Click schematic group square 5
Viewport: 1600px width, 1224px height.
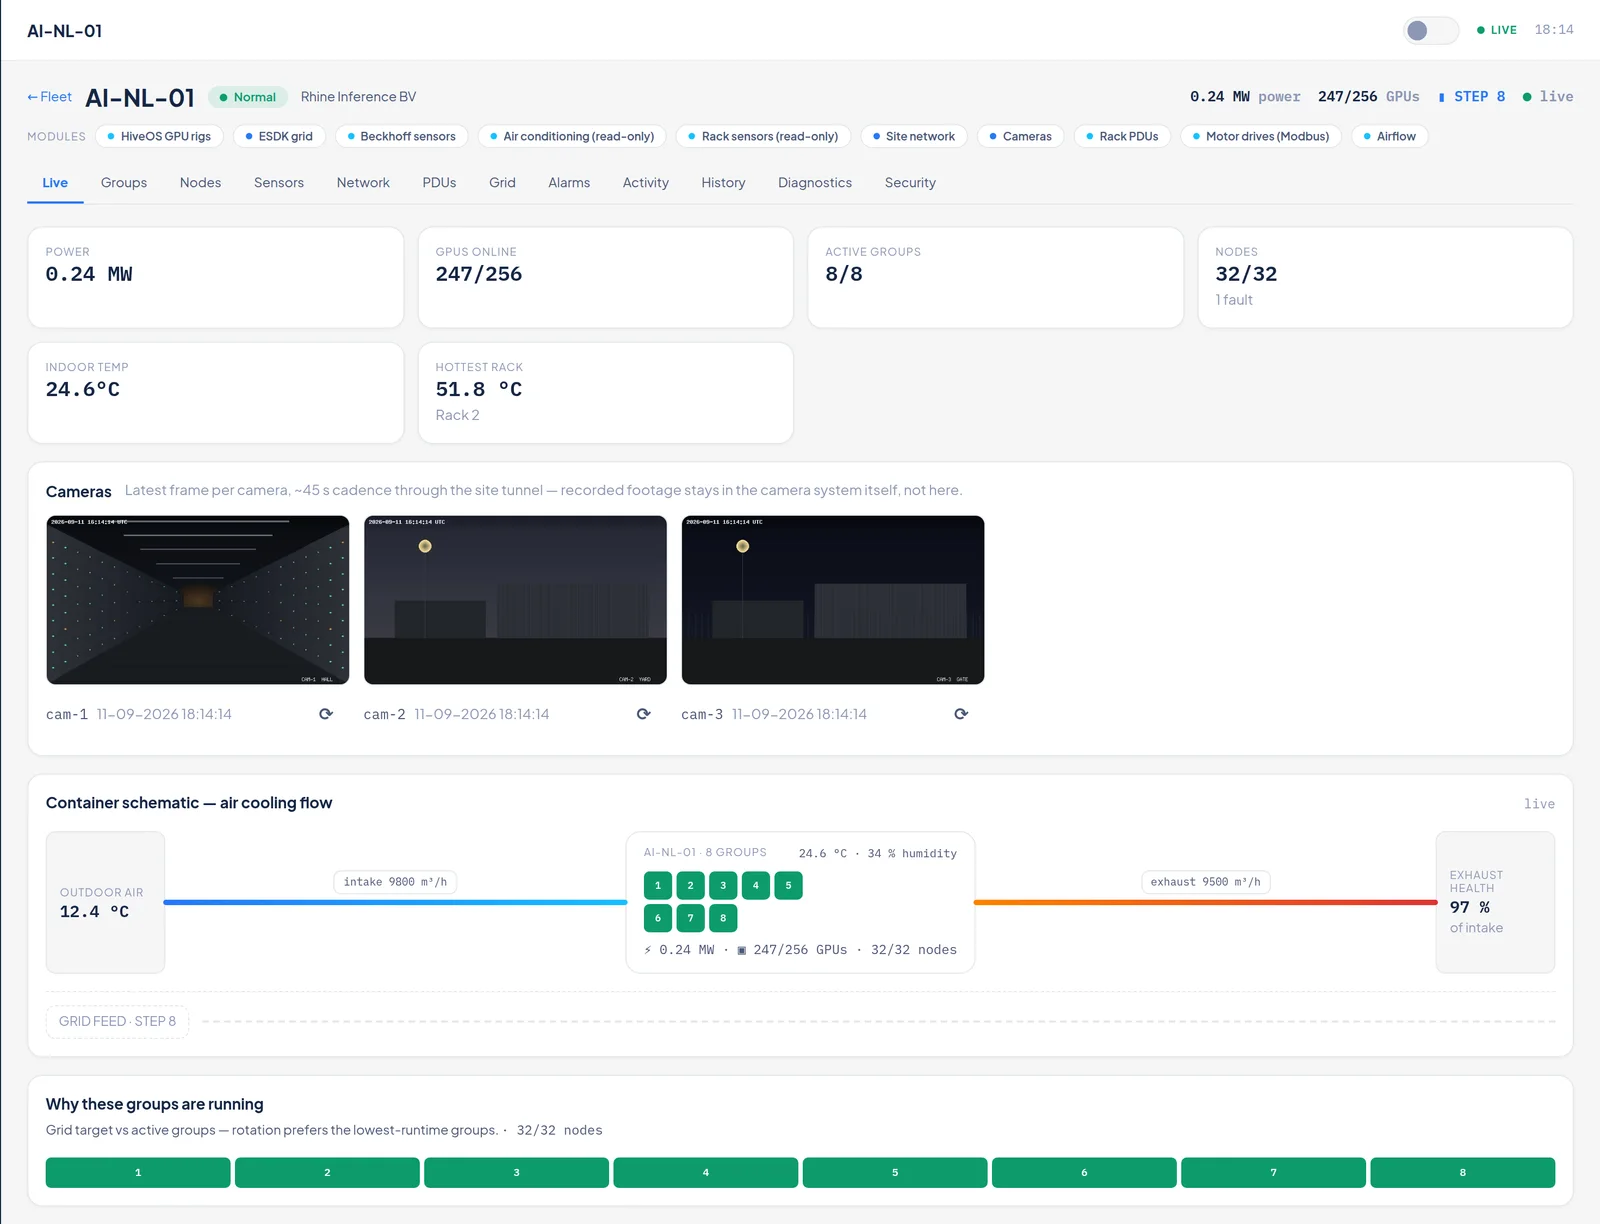point(788,886)
